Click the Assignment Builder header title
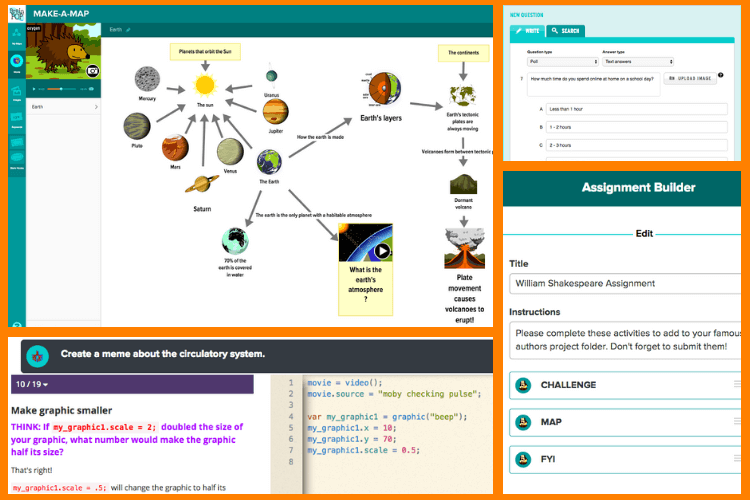Image resolution: width=750 pixels, height=500 pixels. pyautogui.click(x=639, y=188)
